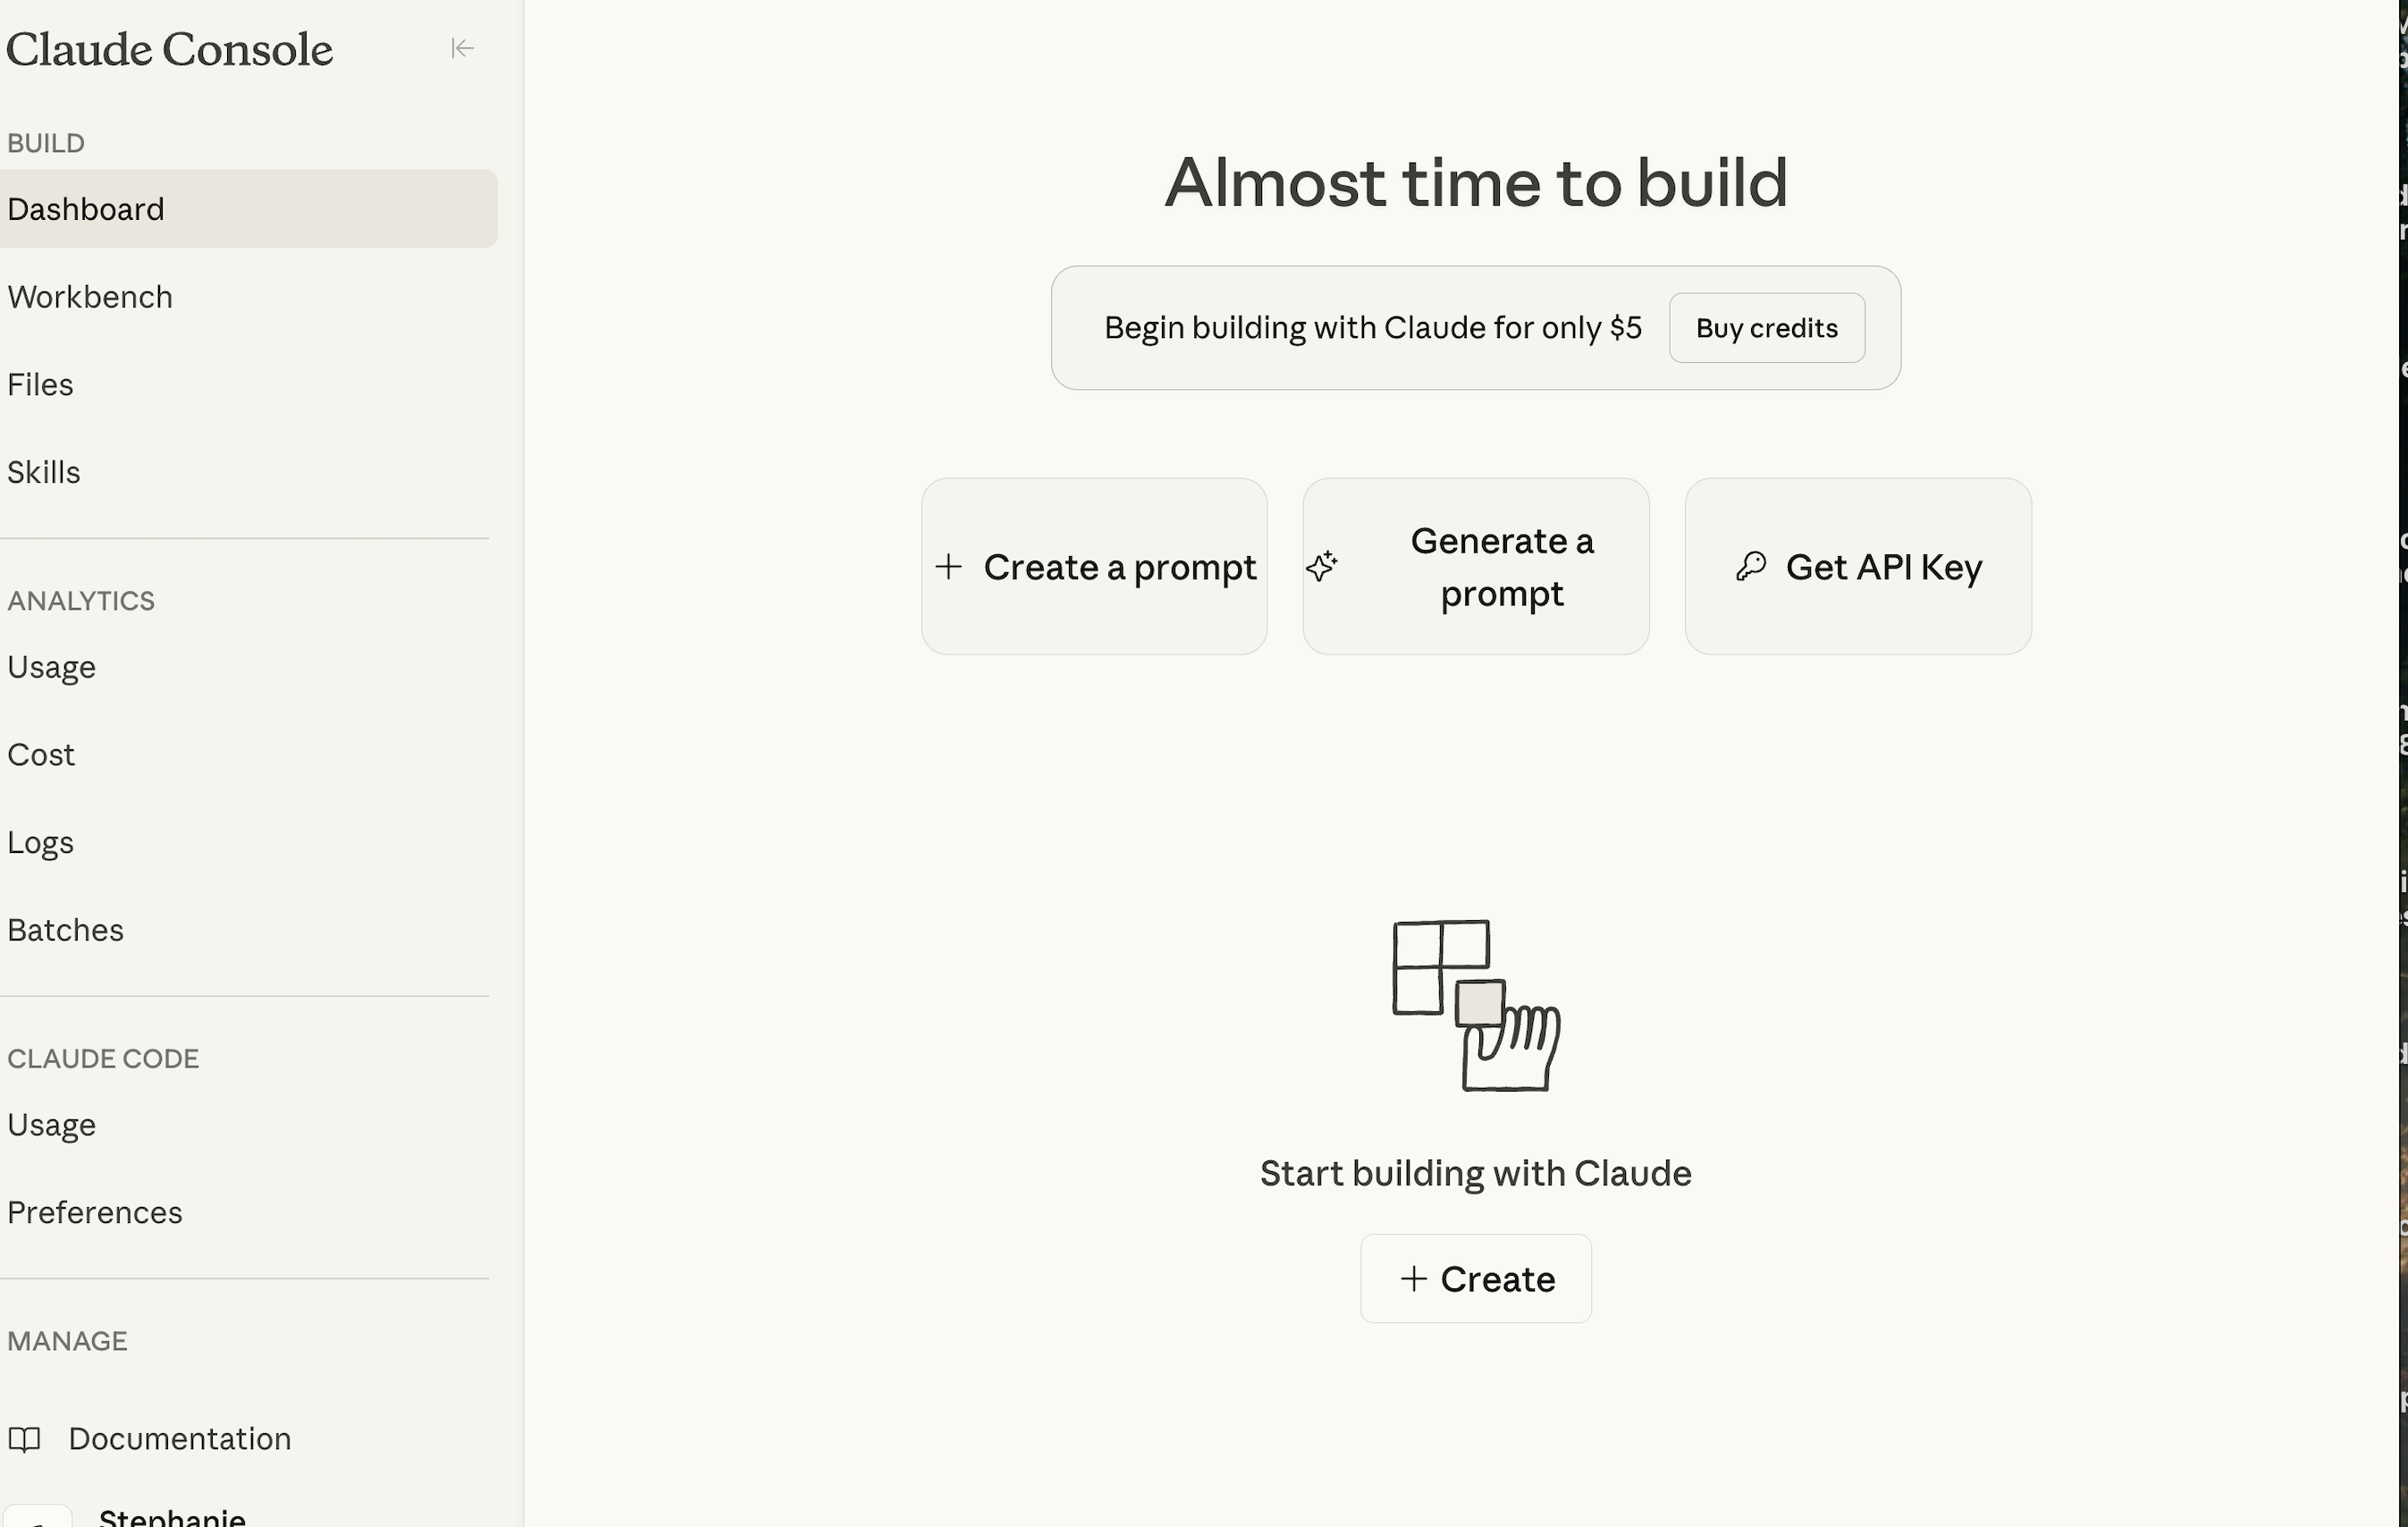
Task: Click the book icon next to Documentation
Action: pos(26,1439)
